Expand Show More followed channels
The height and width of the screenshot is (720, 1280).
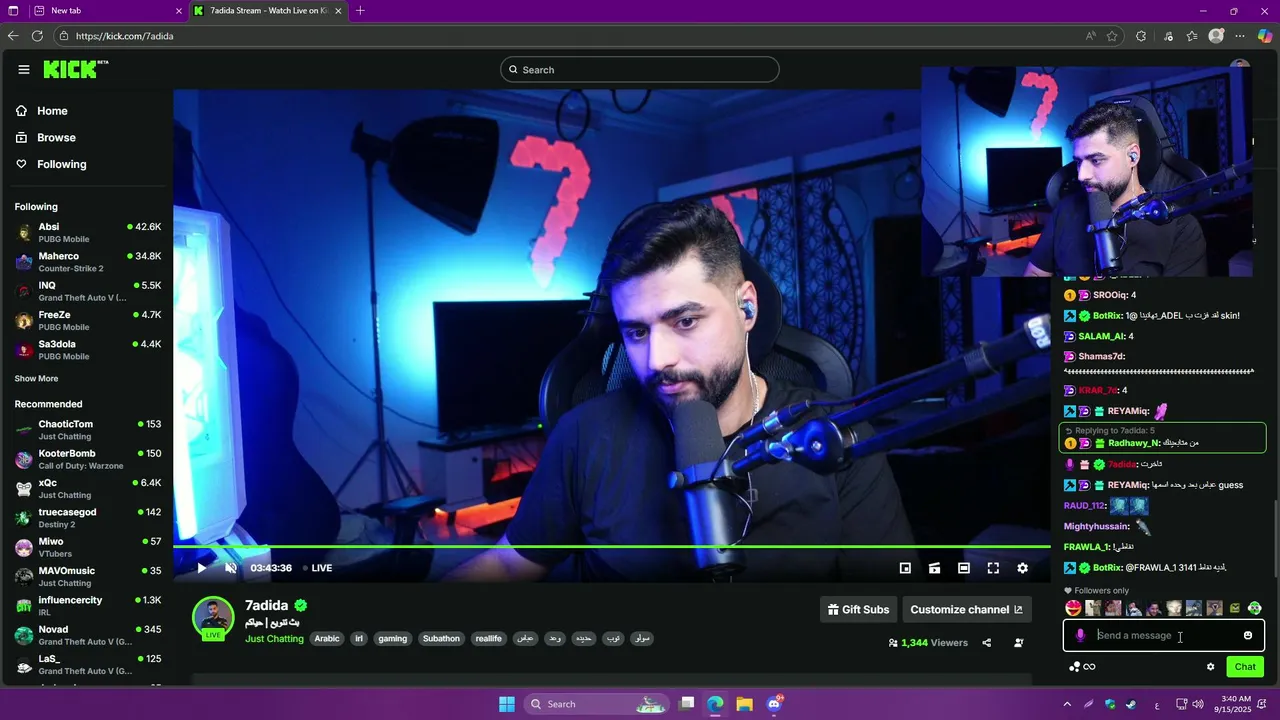point(36,379)
